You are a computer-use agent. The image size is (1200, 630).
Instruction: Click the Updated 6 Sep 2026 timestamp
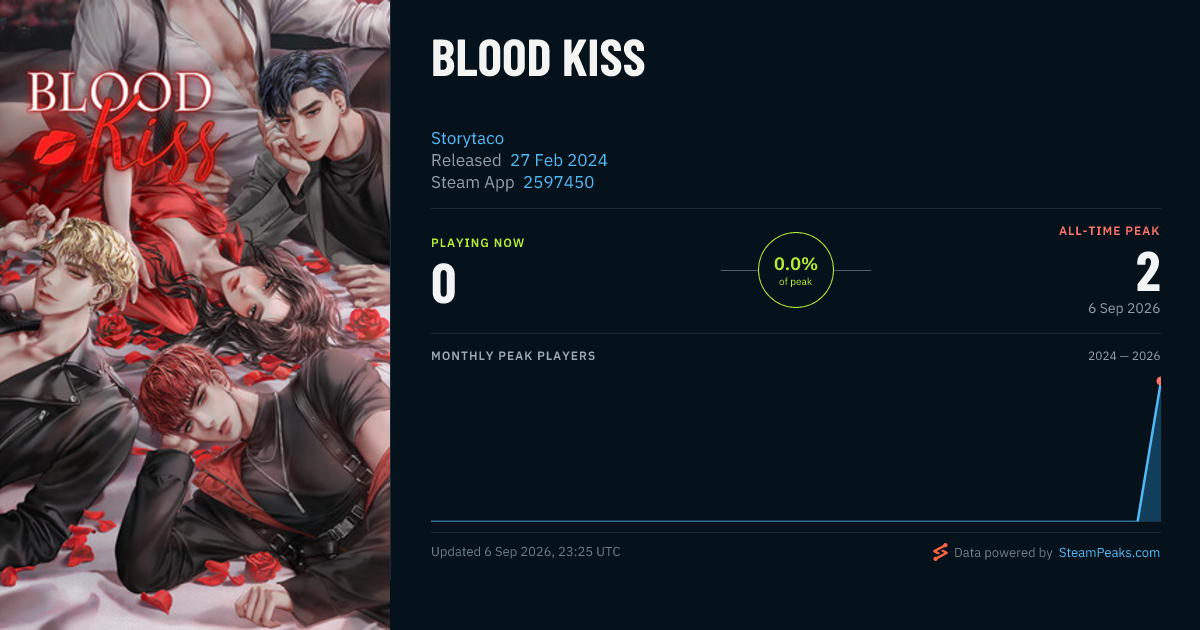click(x=526, y=552)
